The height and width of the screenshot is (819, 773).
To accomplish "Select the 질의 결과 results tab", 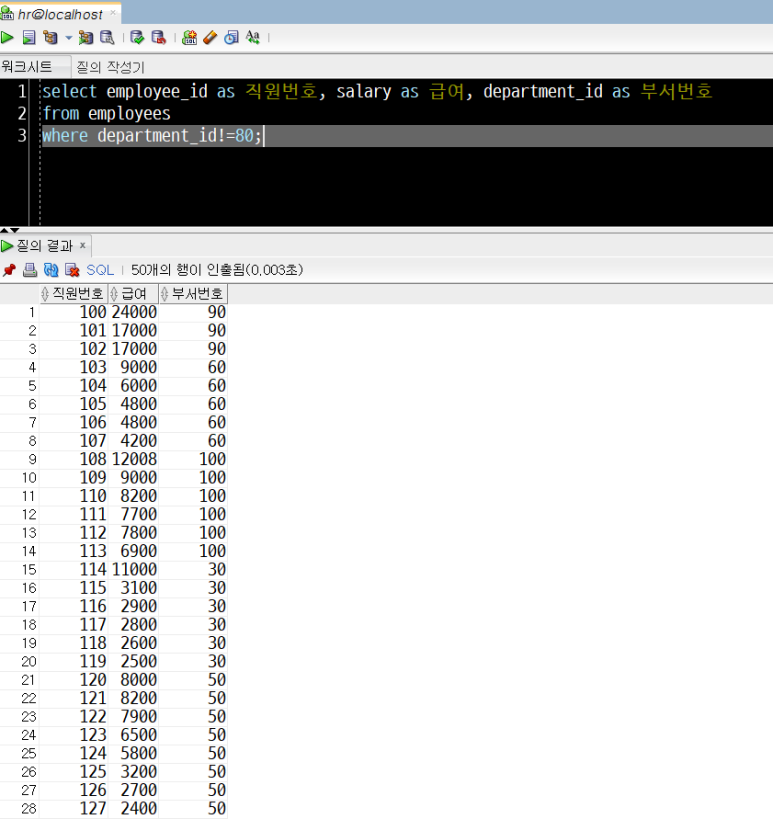I will pyautogui.click(x=44, y=245).
